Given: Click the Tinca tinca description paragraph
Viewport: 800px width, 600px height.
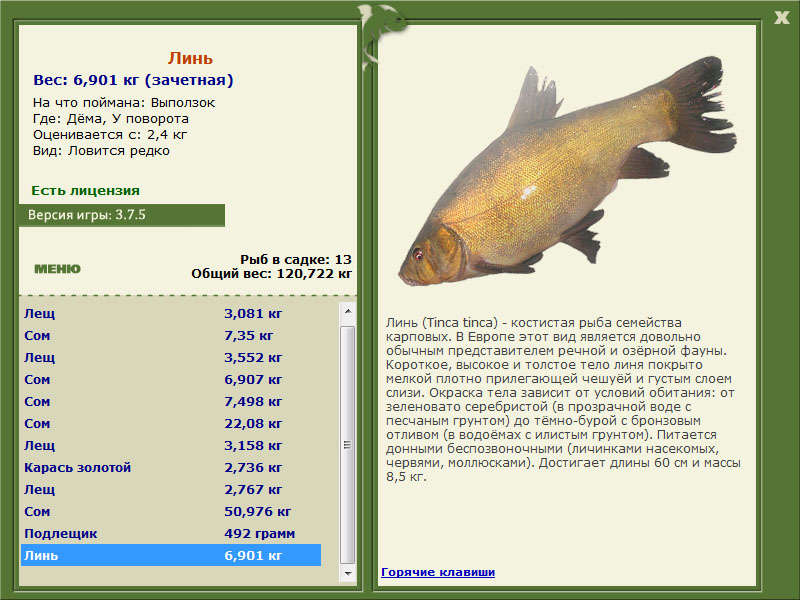Looking at the screenshot, I should 563,399.
